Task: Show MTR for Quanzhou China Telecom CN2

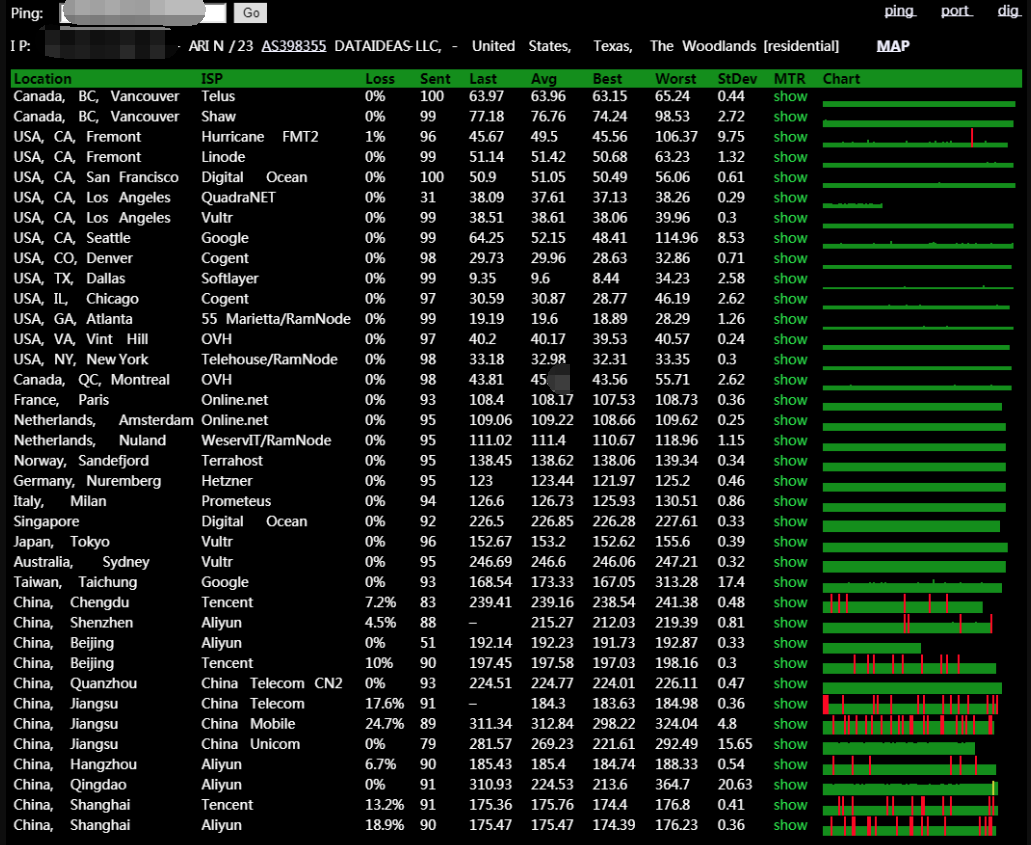Action: coord(790,684)
